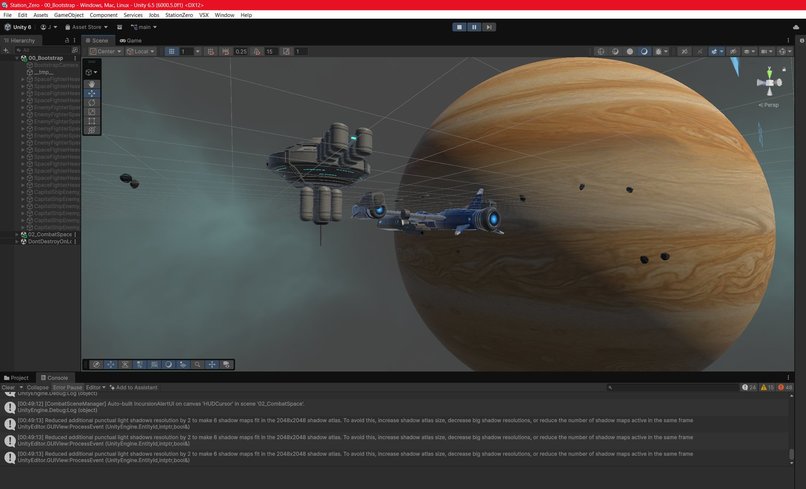Select the Rect transform tool
Viewport: 806px width, 489px height.
[x=91, y=121]
